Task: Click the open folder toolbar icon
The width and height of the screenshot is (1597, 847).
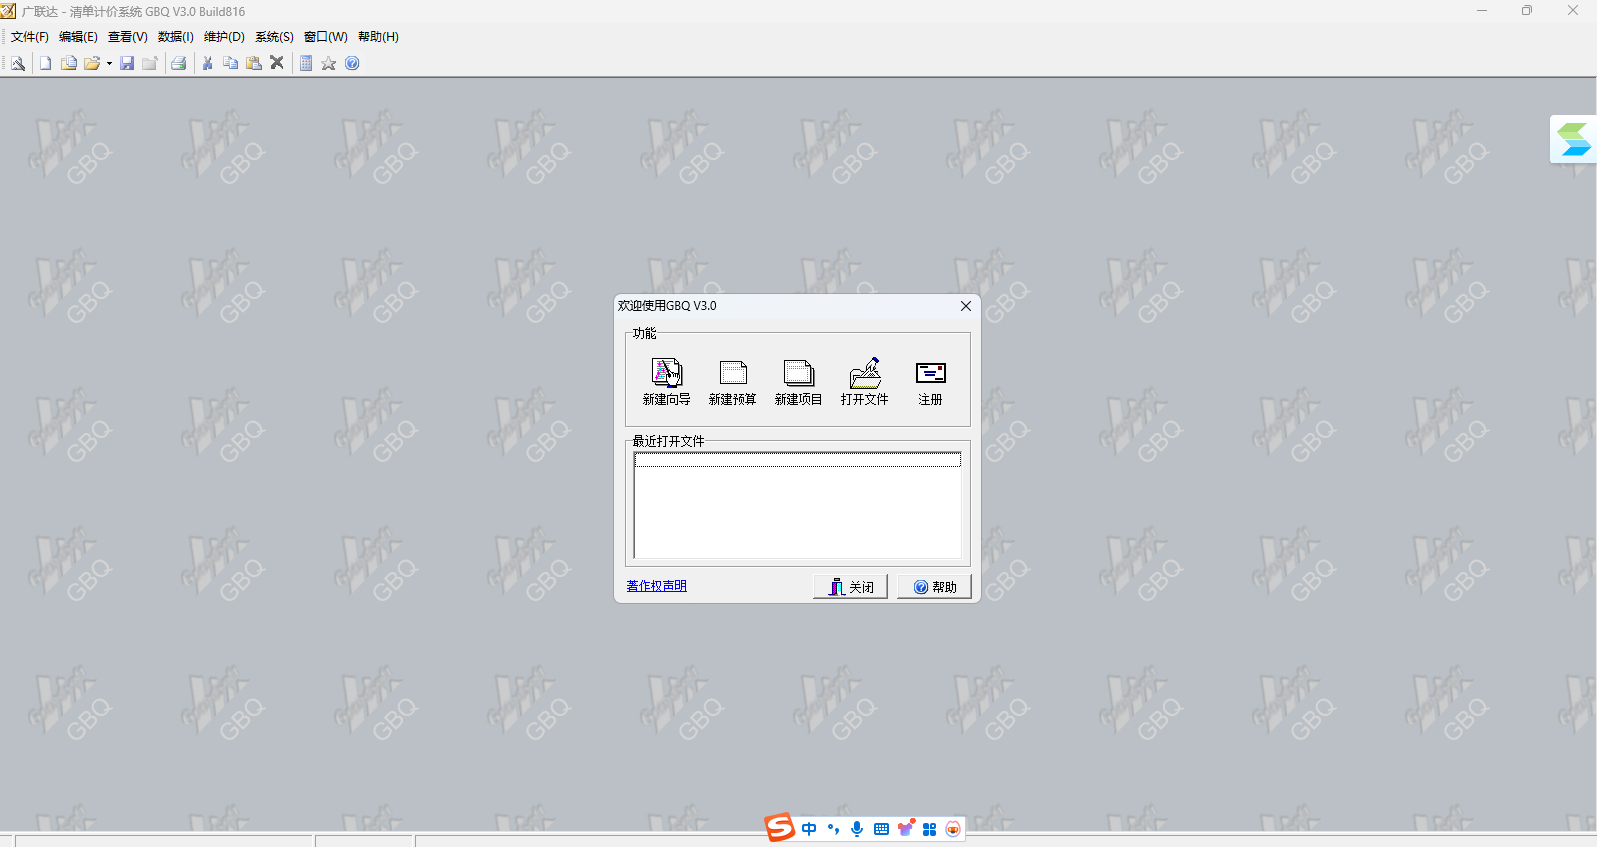Action: pos(92,63)
